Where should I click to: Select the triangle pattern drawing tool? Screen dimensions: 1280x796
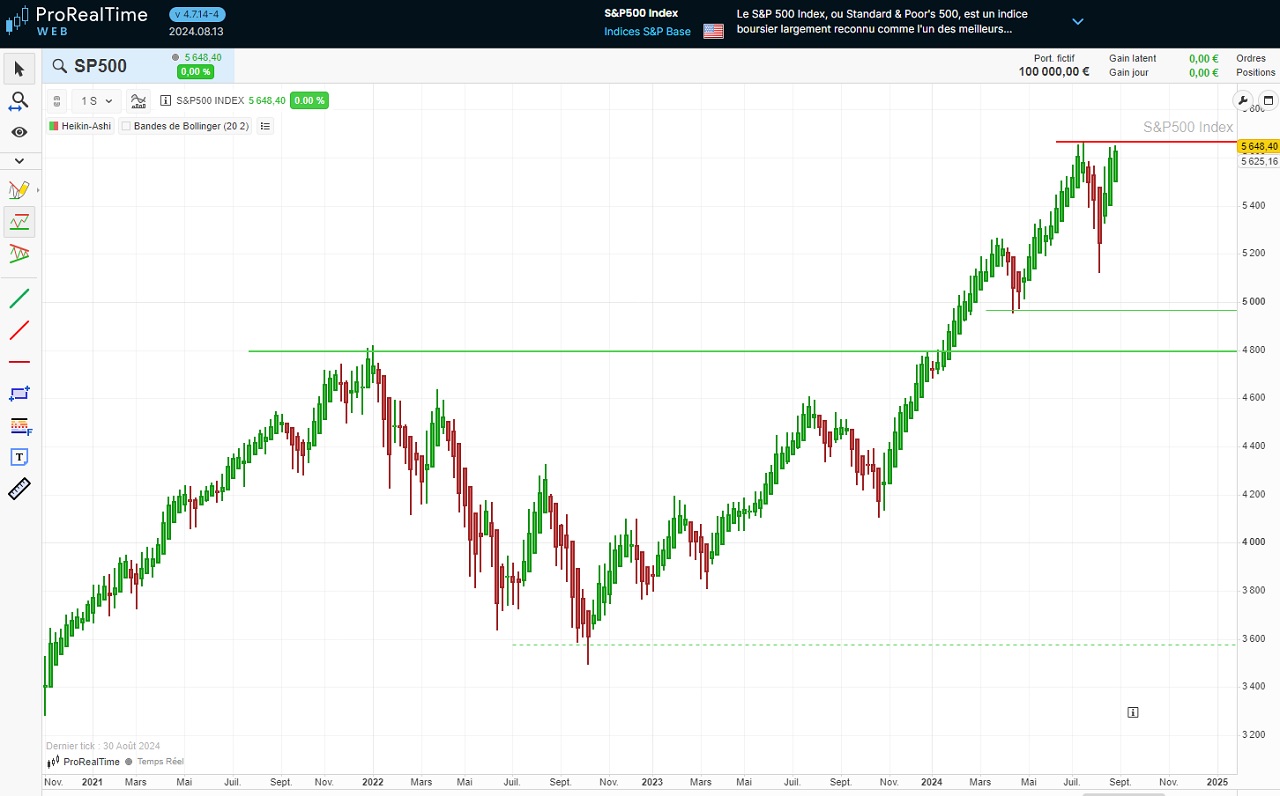click(19, 254)
